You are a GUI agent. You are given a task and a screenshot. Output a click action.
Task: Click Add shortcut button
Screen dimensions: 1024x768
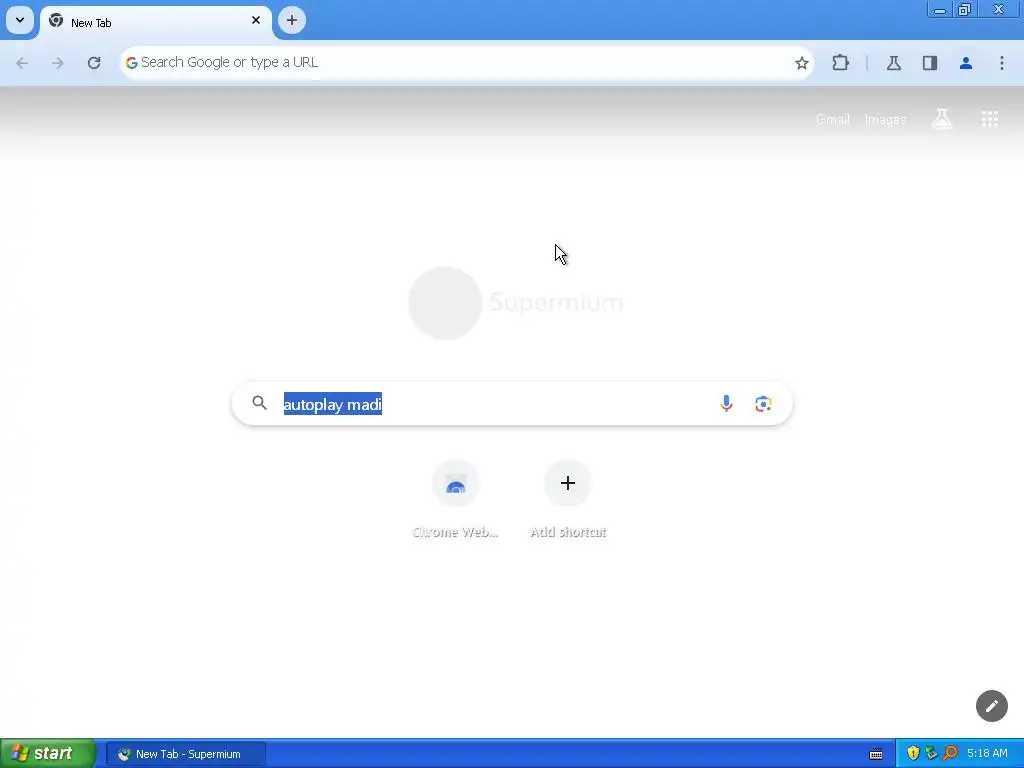click(x=568, y=500)
